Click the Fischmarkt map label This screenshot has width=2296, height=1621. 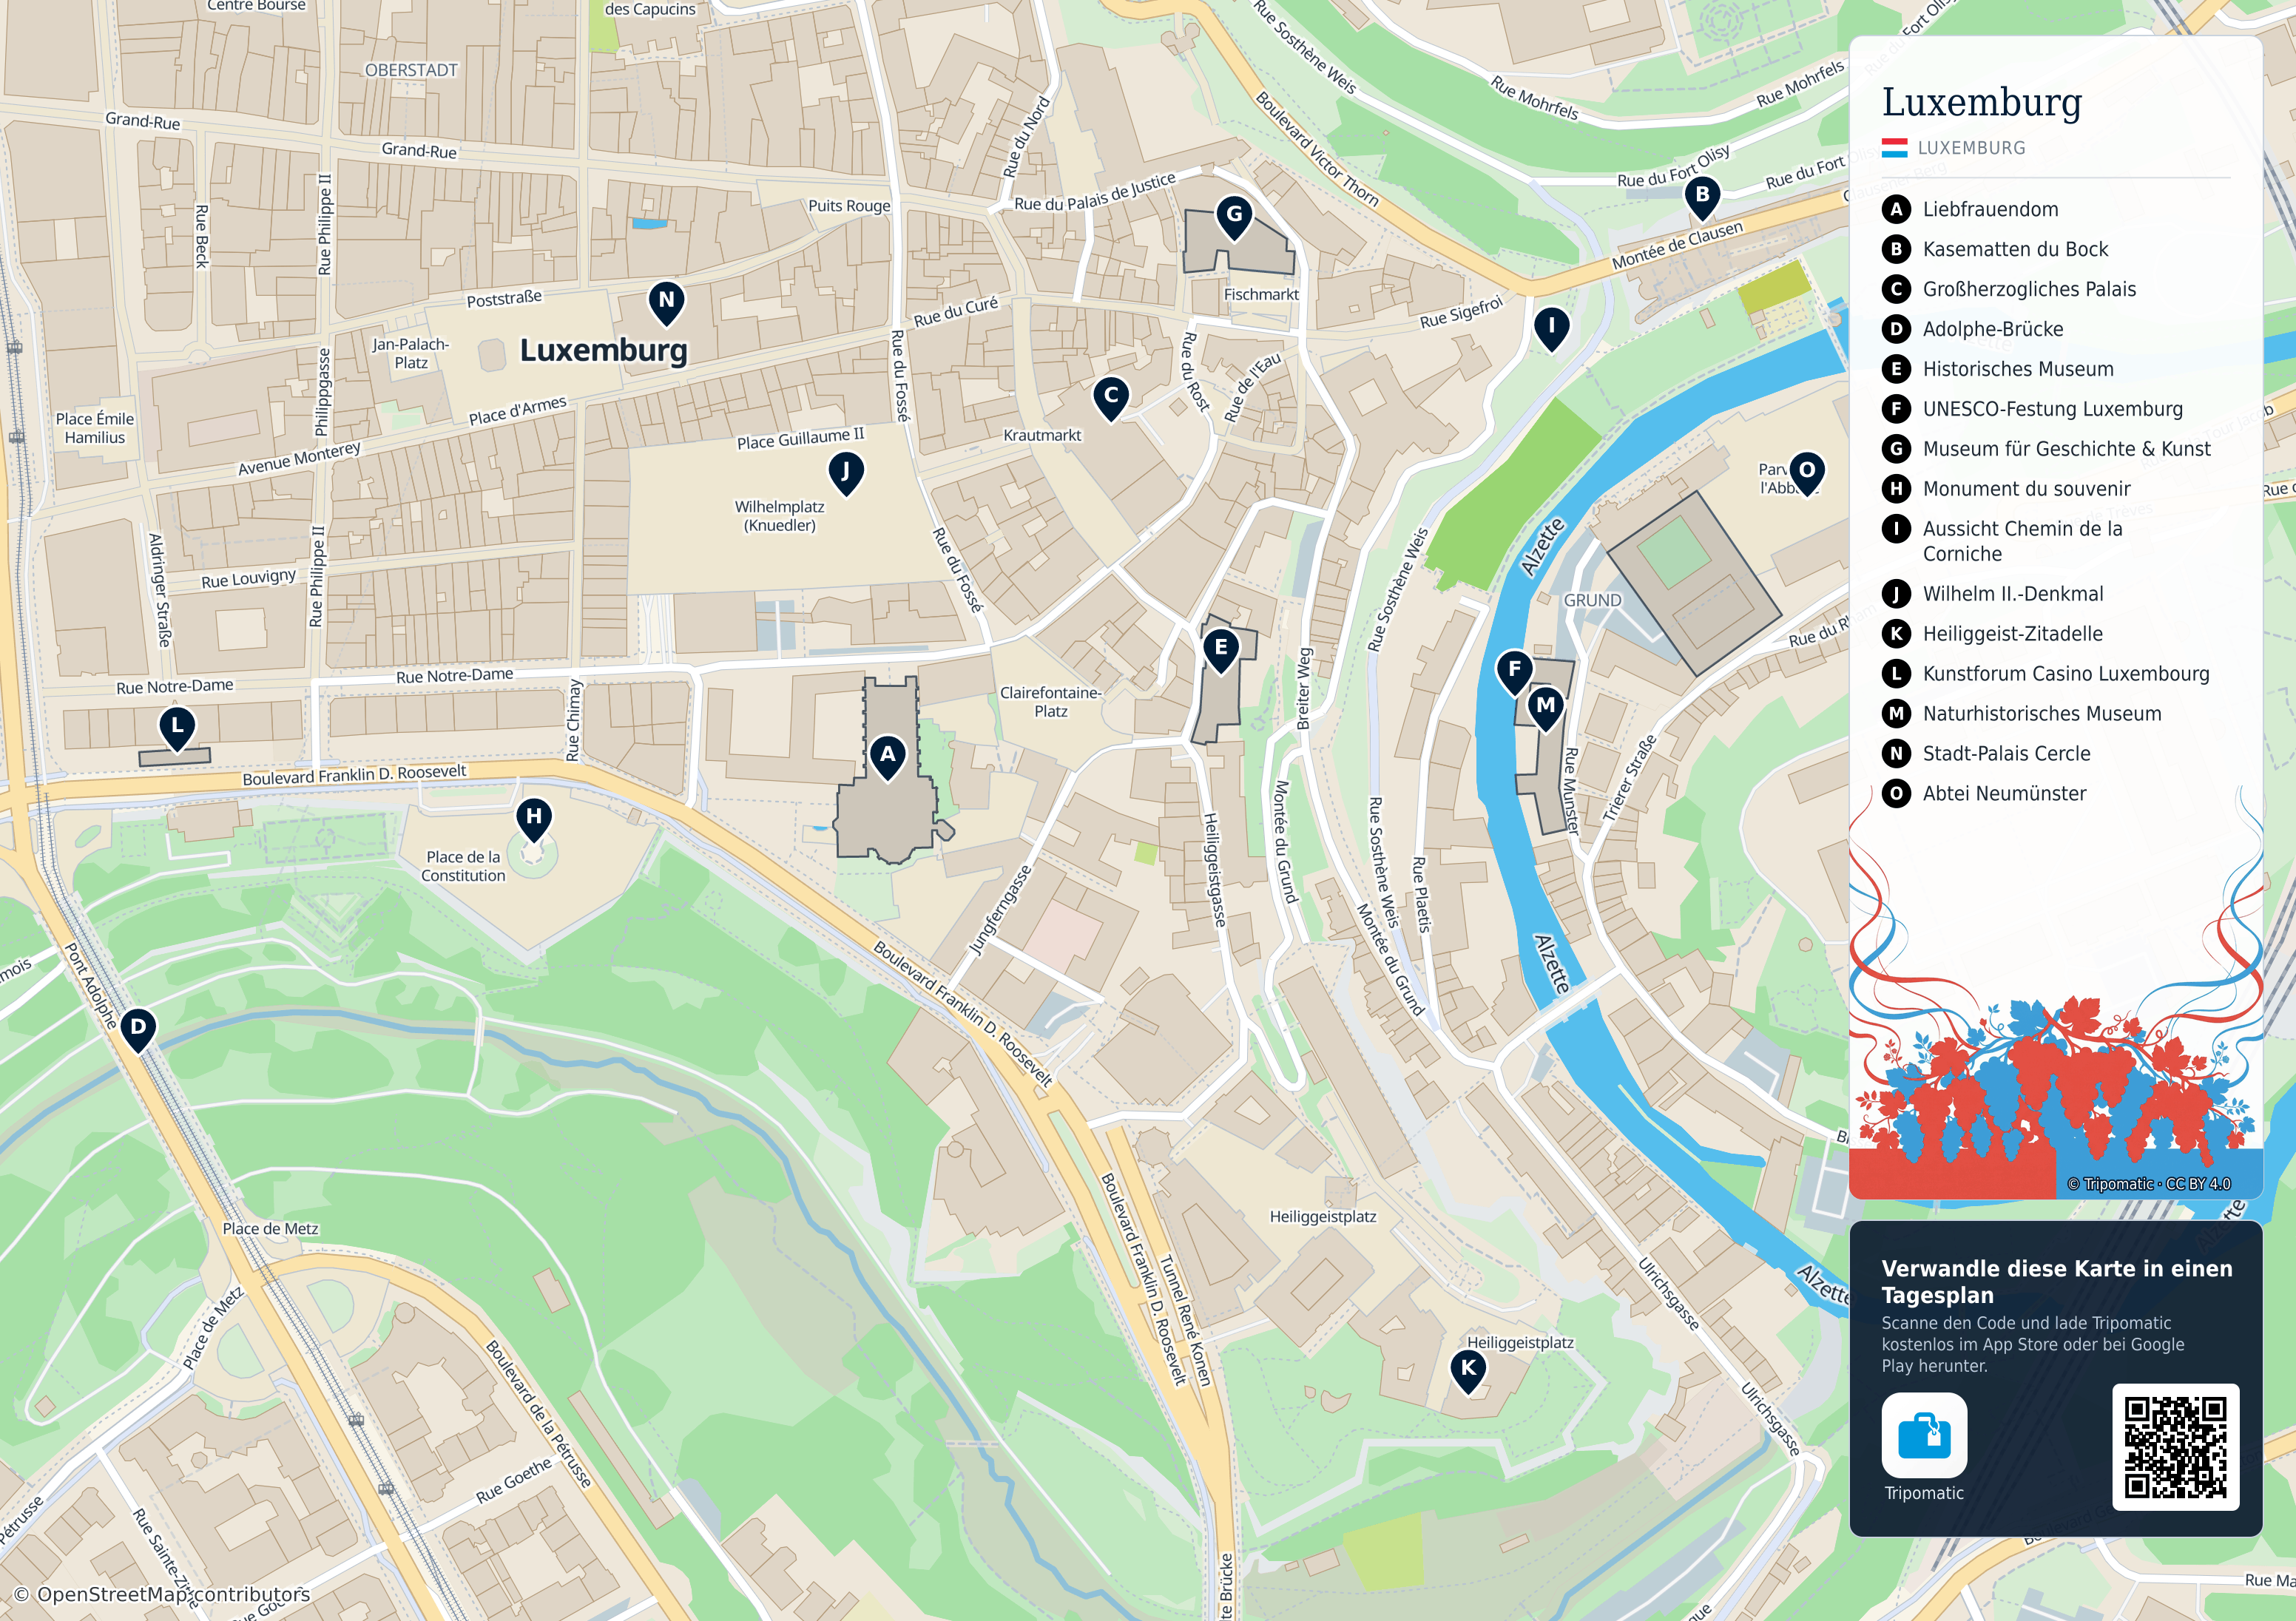(x=1261, y=294)
